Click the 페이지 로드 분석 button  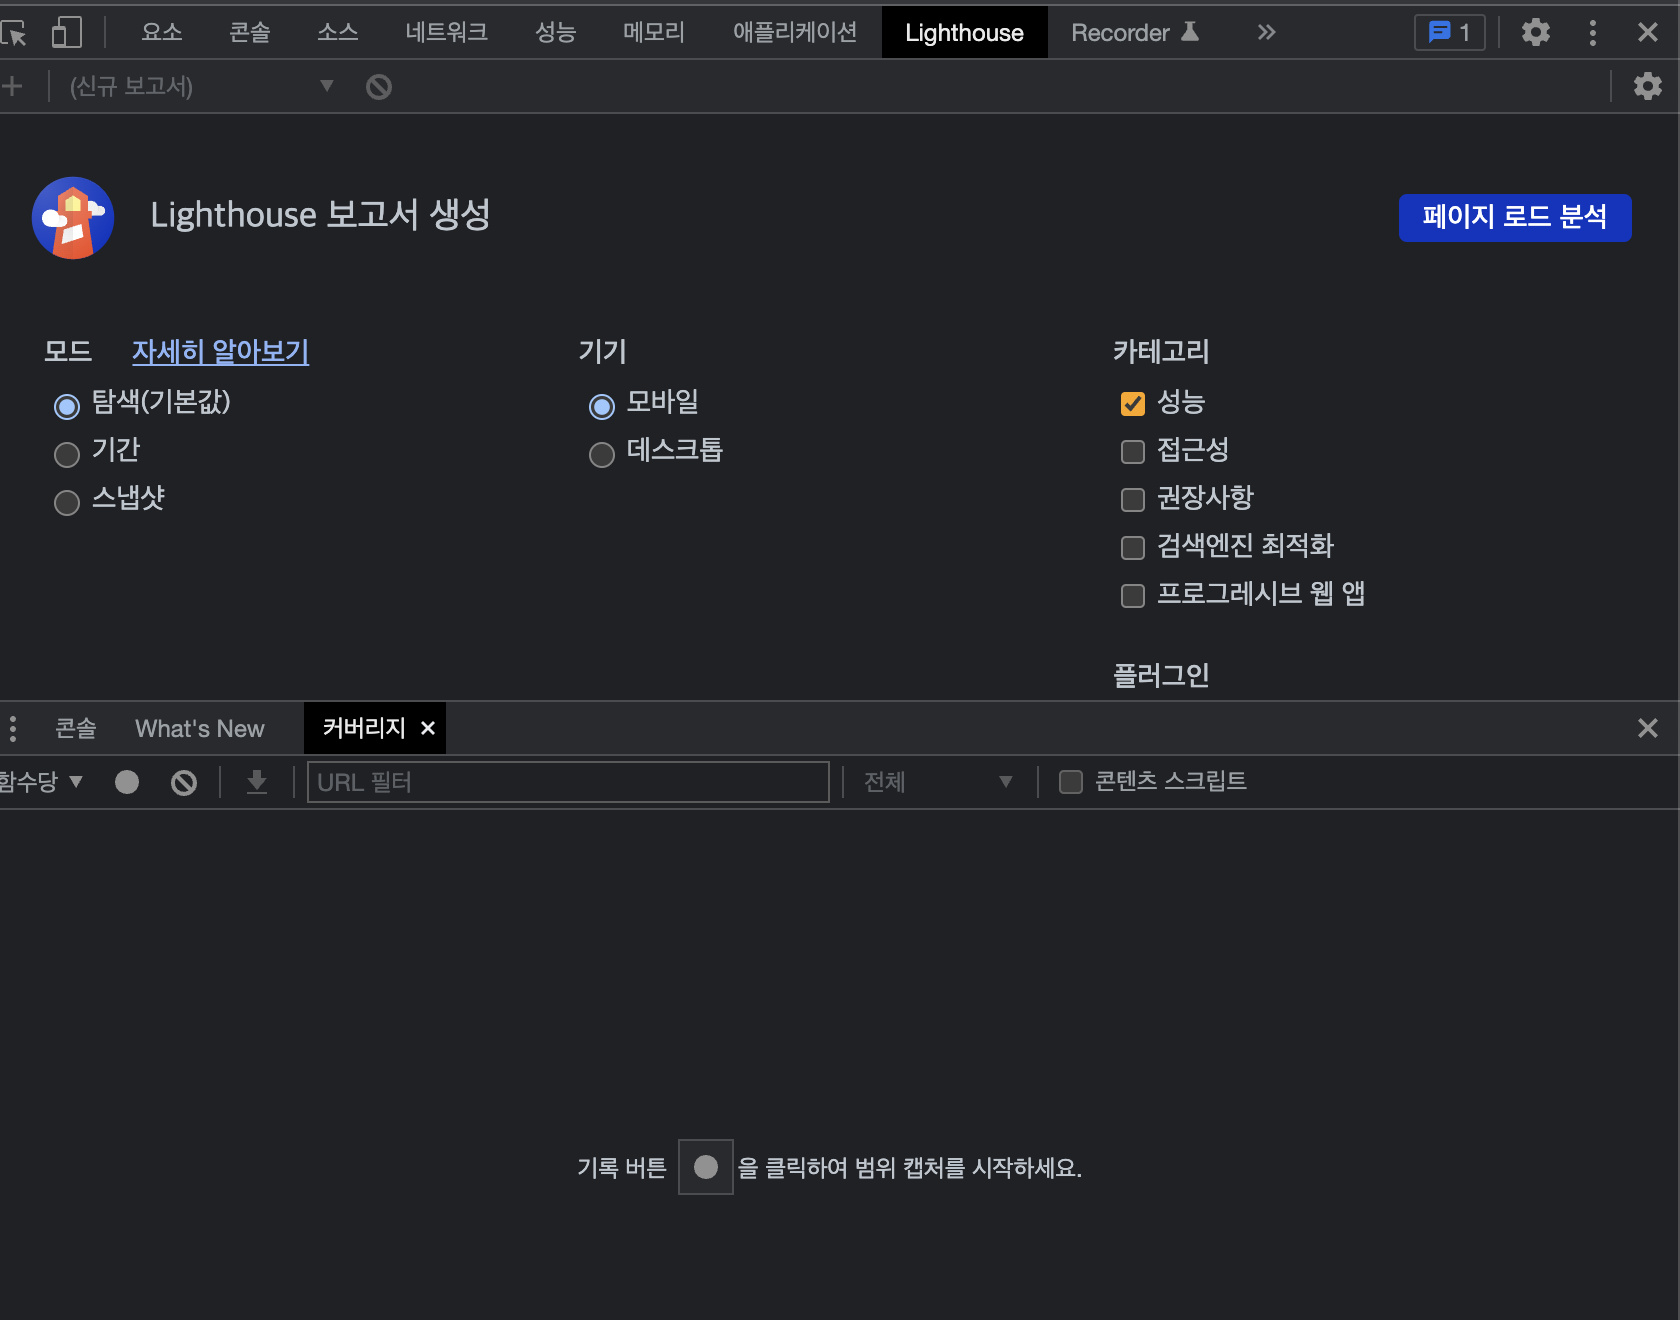(1515, 218)
